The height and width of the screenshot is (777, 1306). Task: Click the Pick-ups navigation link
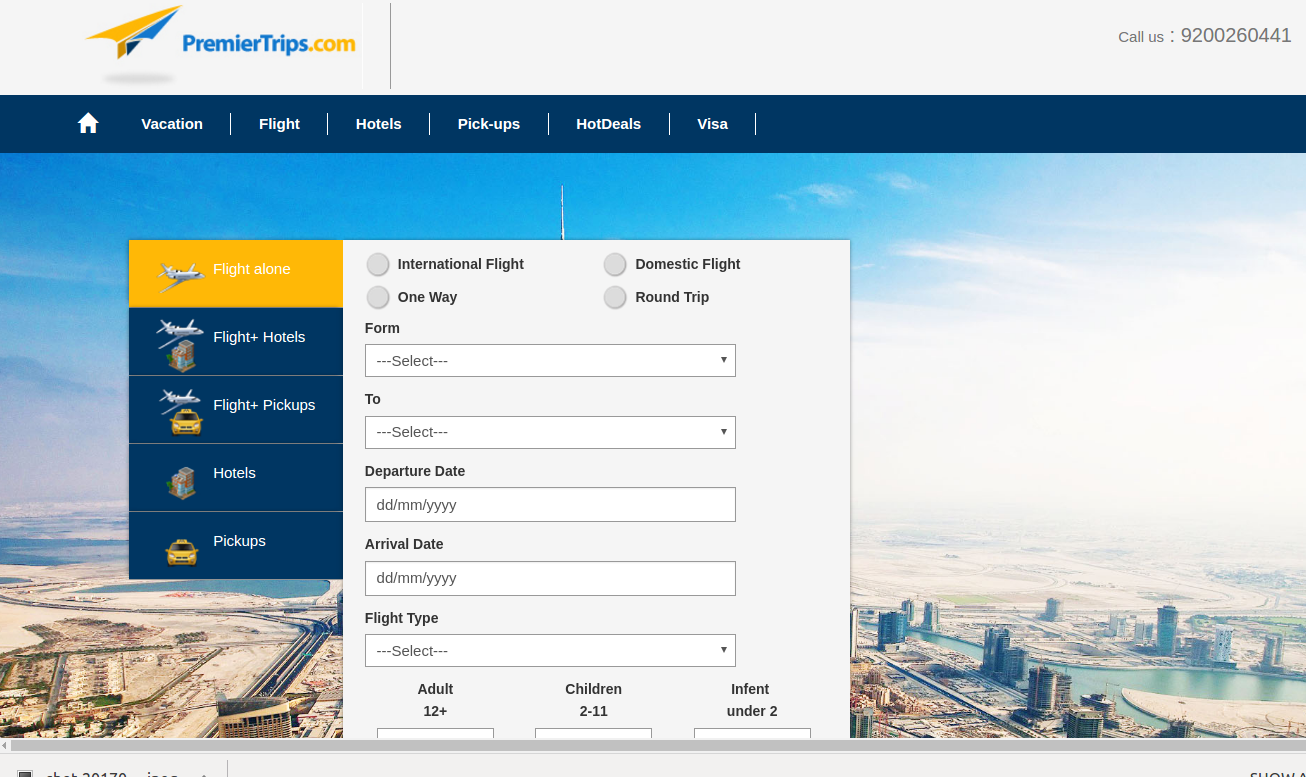pyautogui.click(x=489, y=124)
